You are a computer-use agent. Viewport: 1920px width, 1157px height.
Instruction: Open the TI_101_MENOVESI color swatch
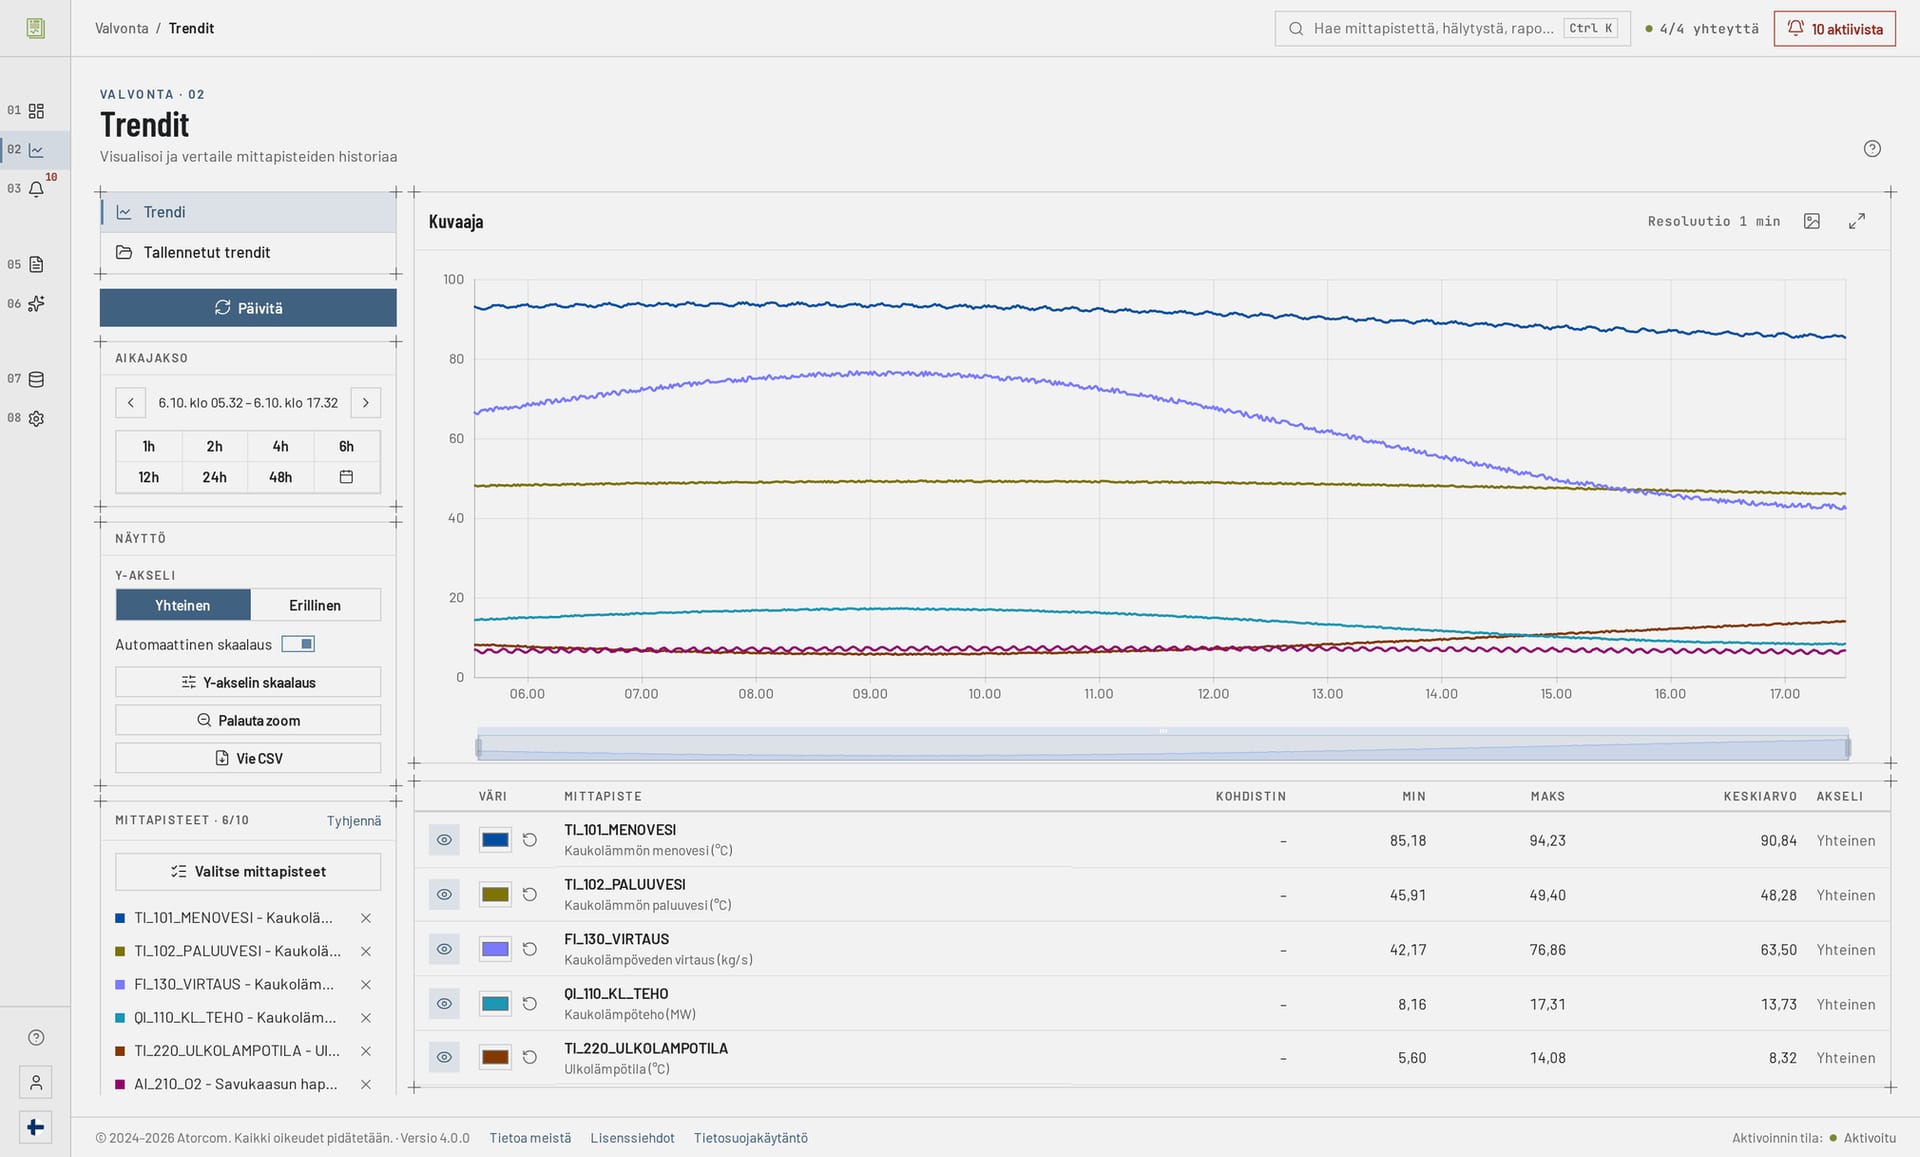tap(495, 840)
